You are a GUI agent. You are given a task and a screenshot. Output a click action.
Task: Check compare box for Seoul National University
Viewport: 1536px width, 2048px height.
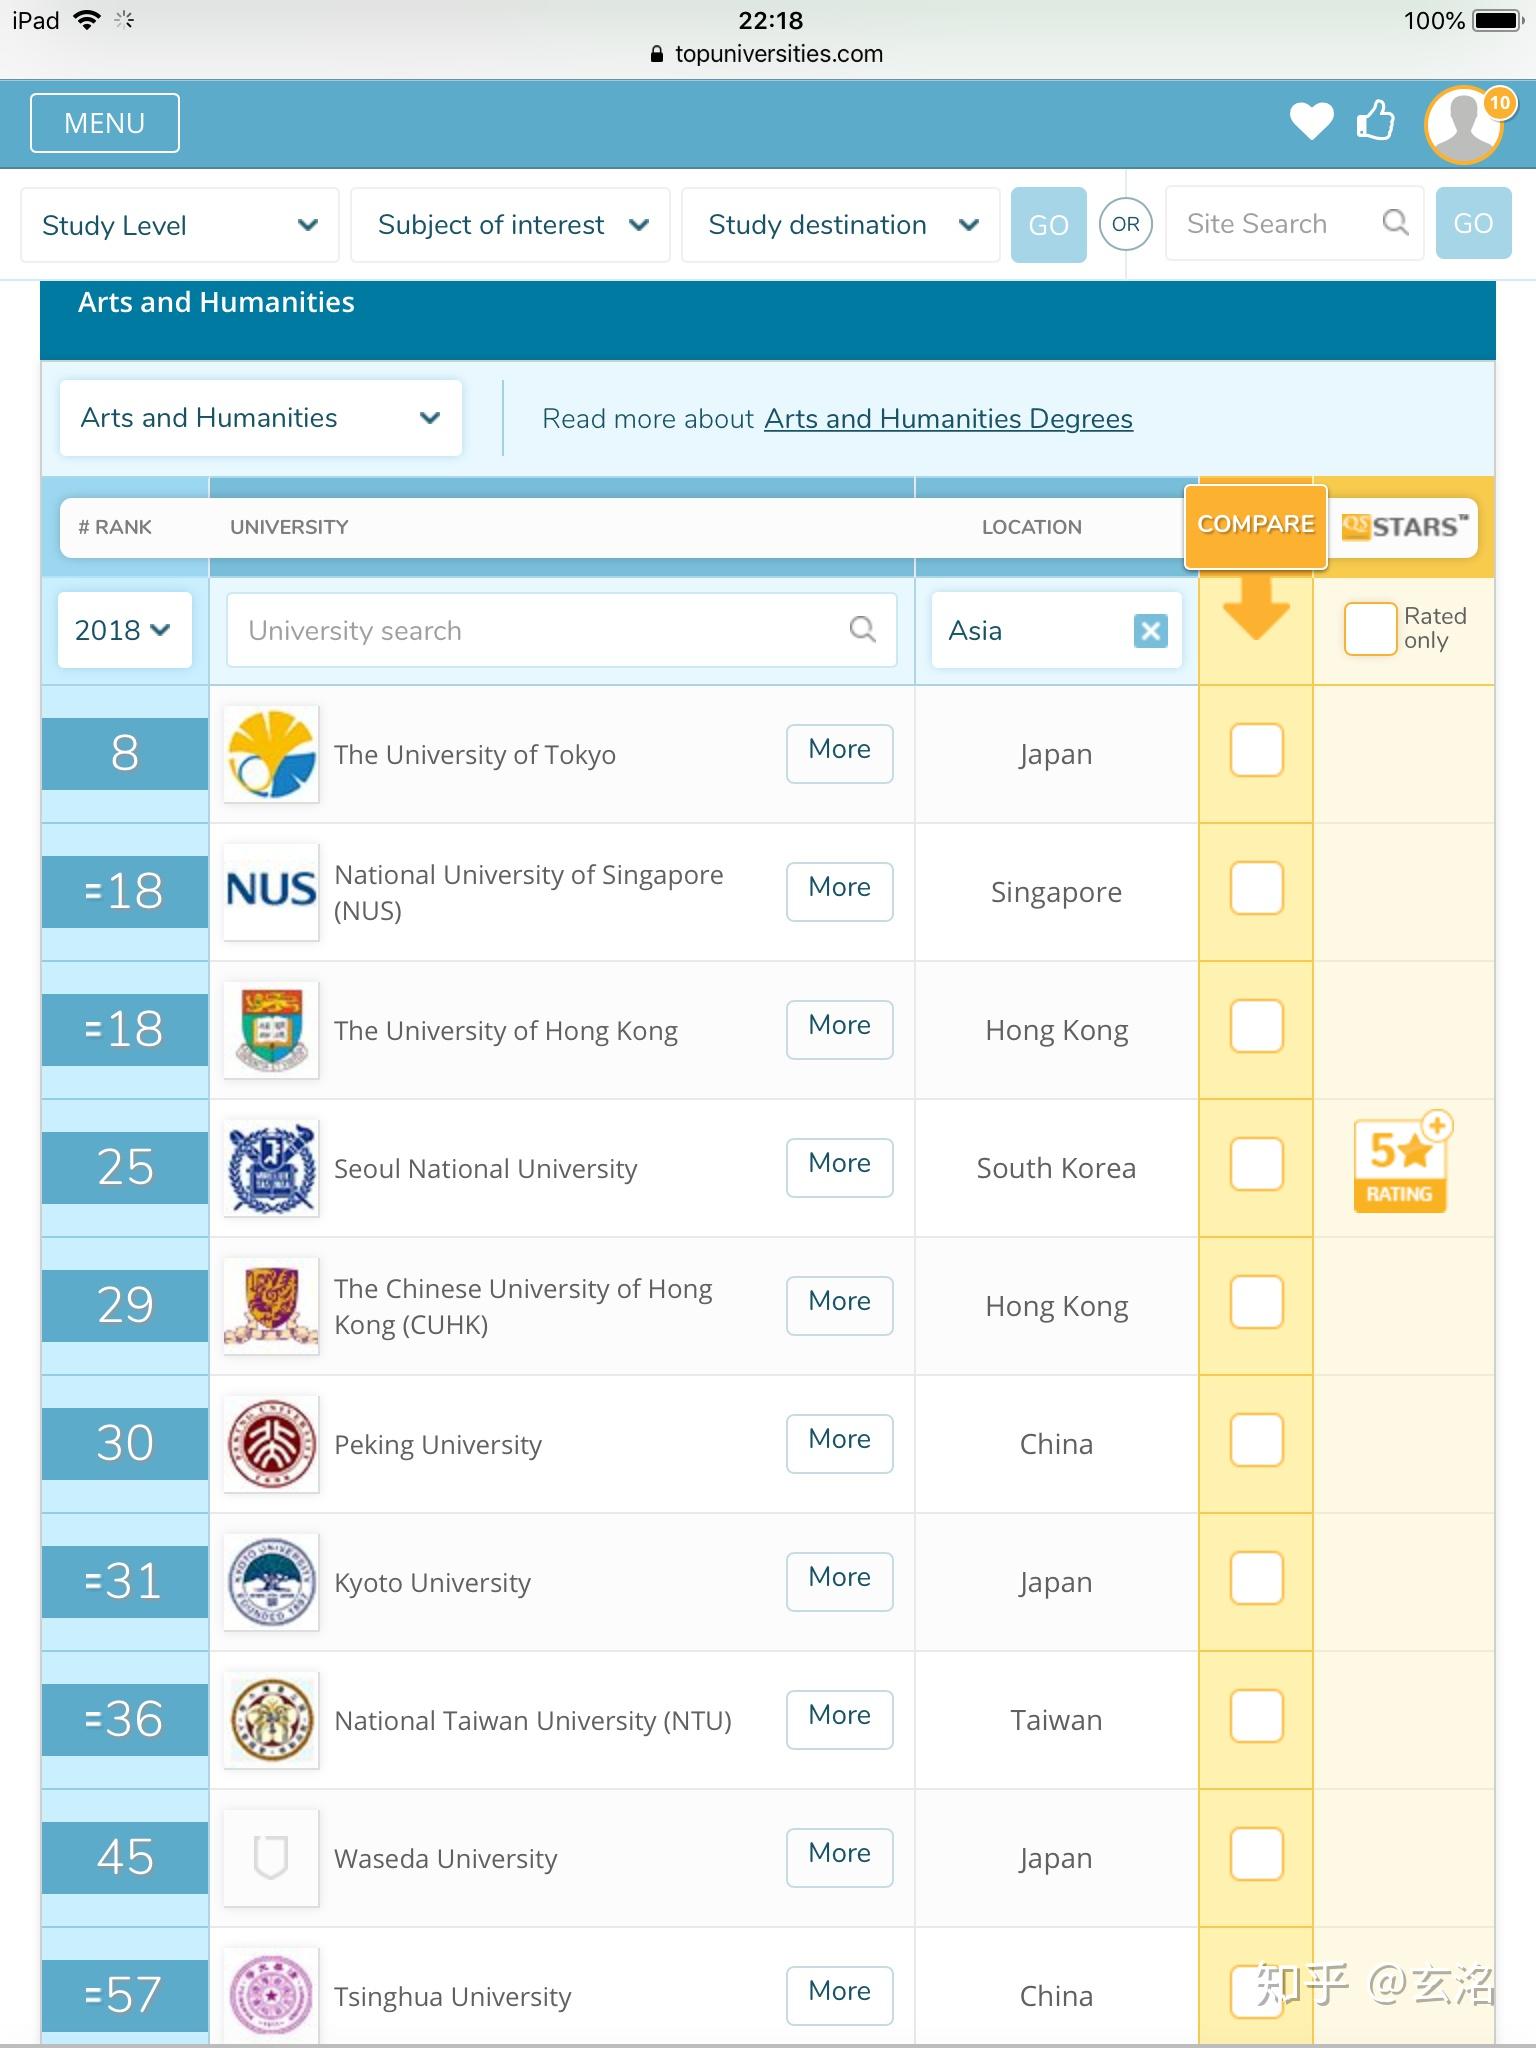pyautogui.click(x=1256, y=1164)
